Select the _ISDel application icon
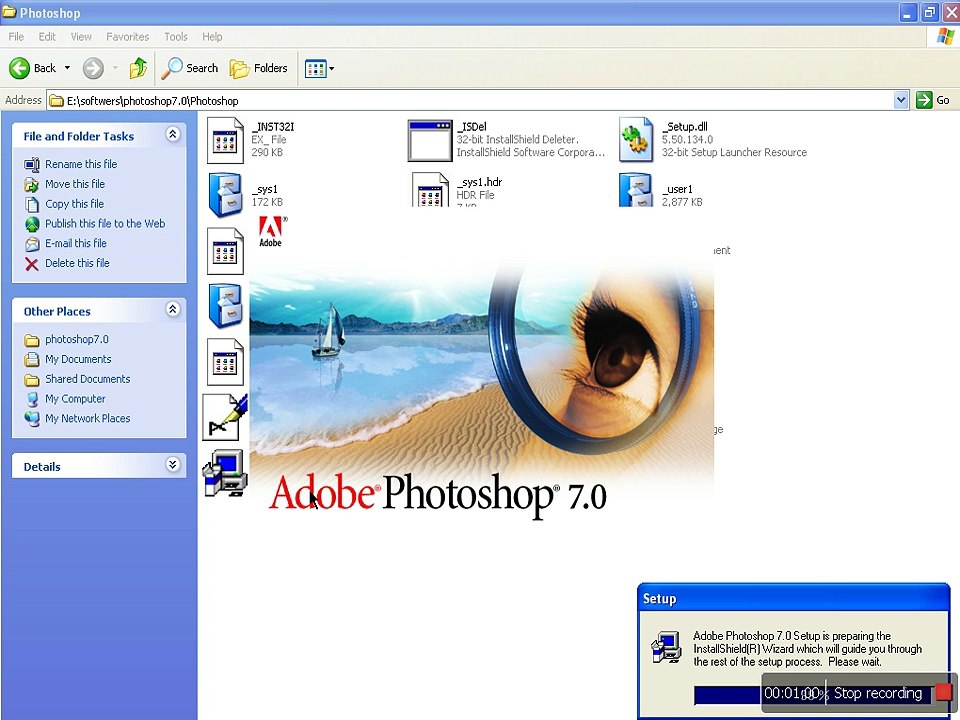 pos(430,140)
